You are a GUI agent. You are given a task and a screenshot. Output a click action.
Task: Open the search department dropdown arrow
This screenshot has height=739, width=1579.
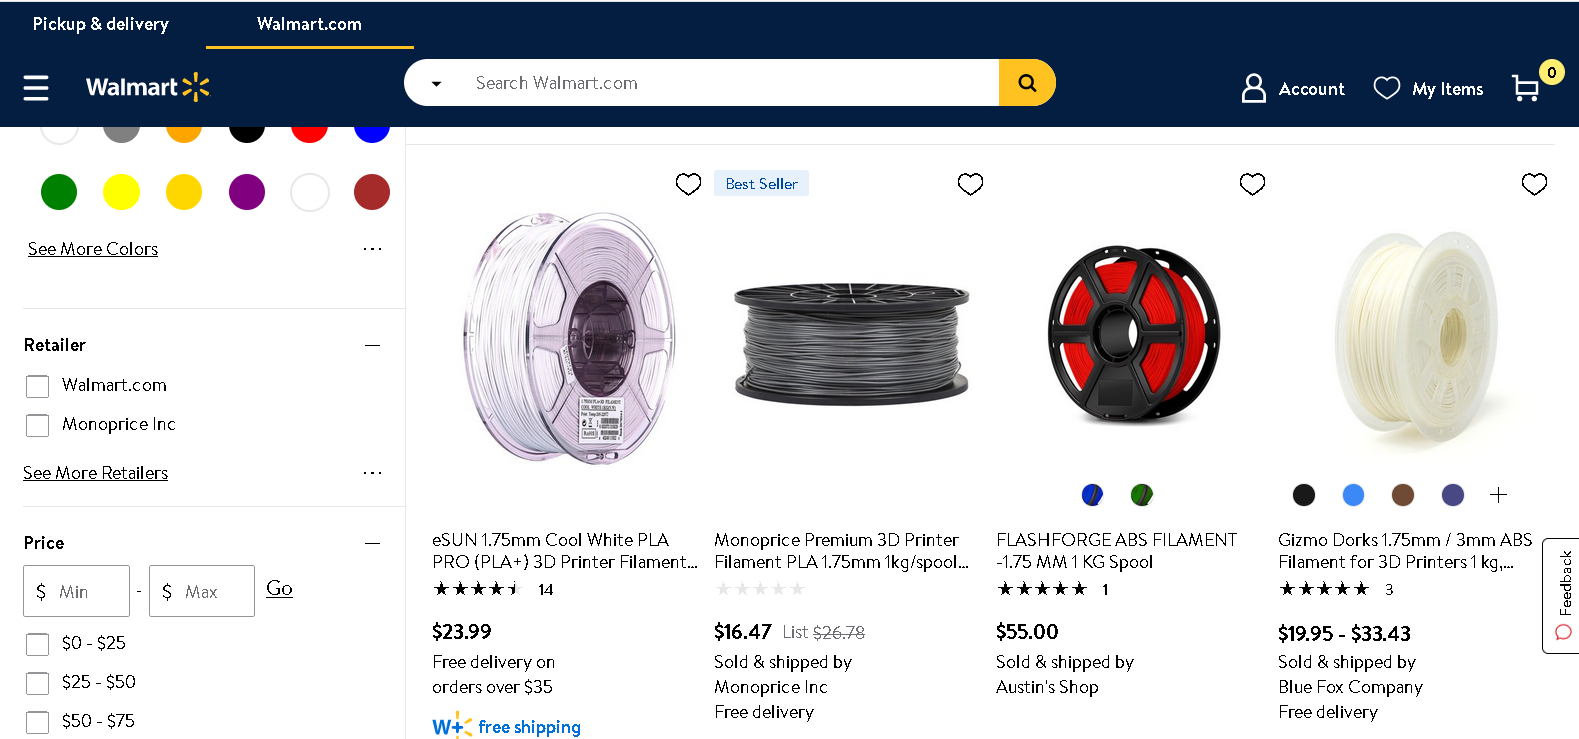point(436,84)
